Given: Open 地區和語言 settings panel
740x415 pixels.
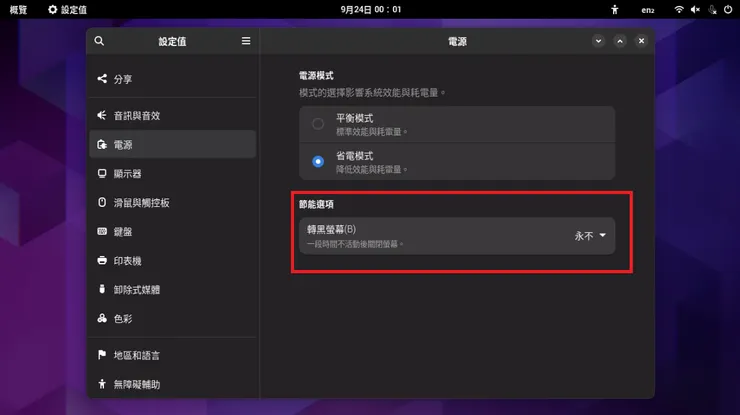Looking at the screenshot, I should [173, 355].
